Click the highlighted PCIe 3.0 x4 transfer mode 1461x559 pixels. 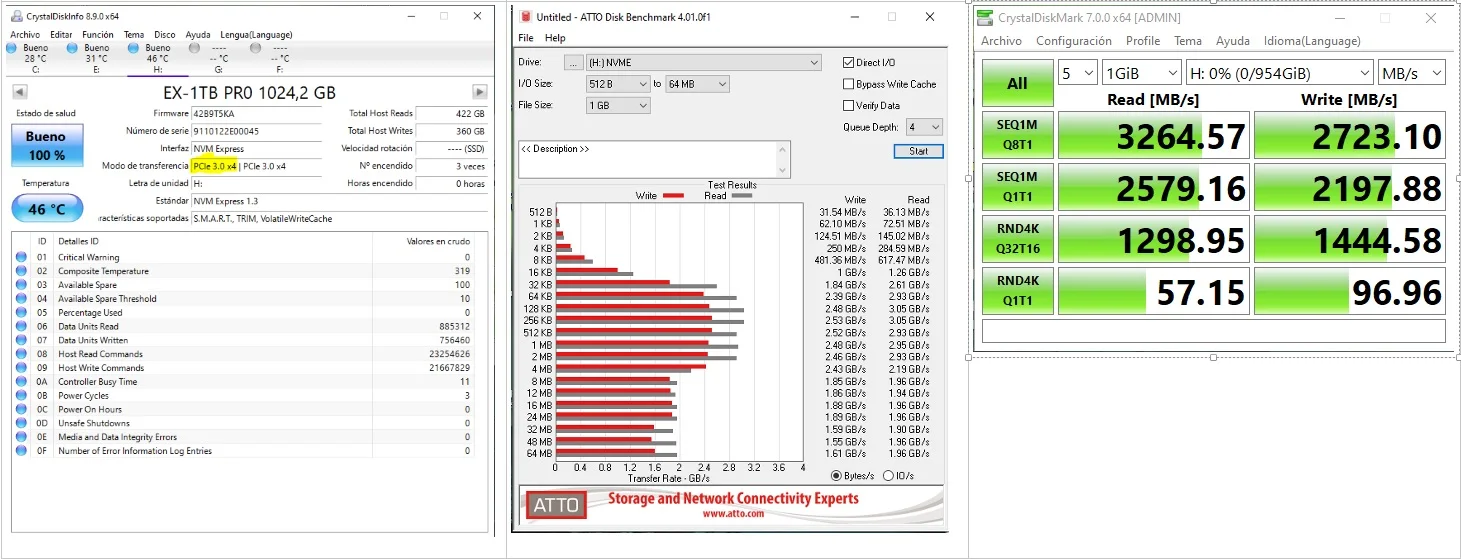(215, 166)
